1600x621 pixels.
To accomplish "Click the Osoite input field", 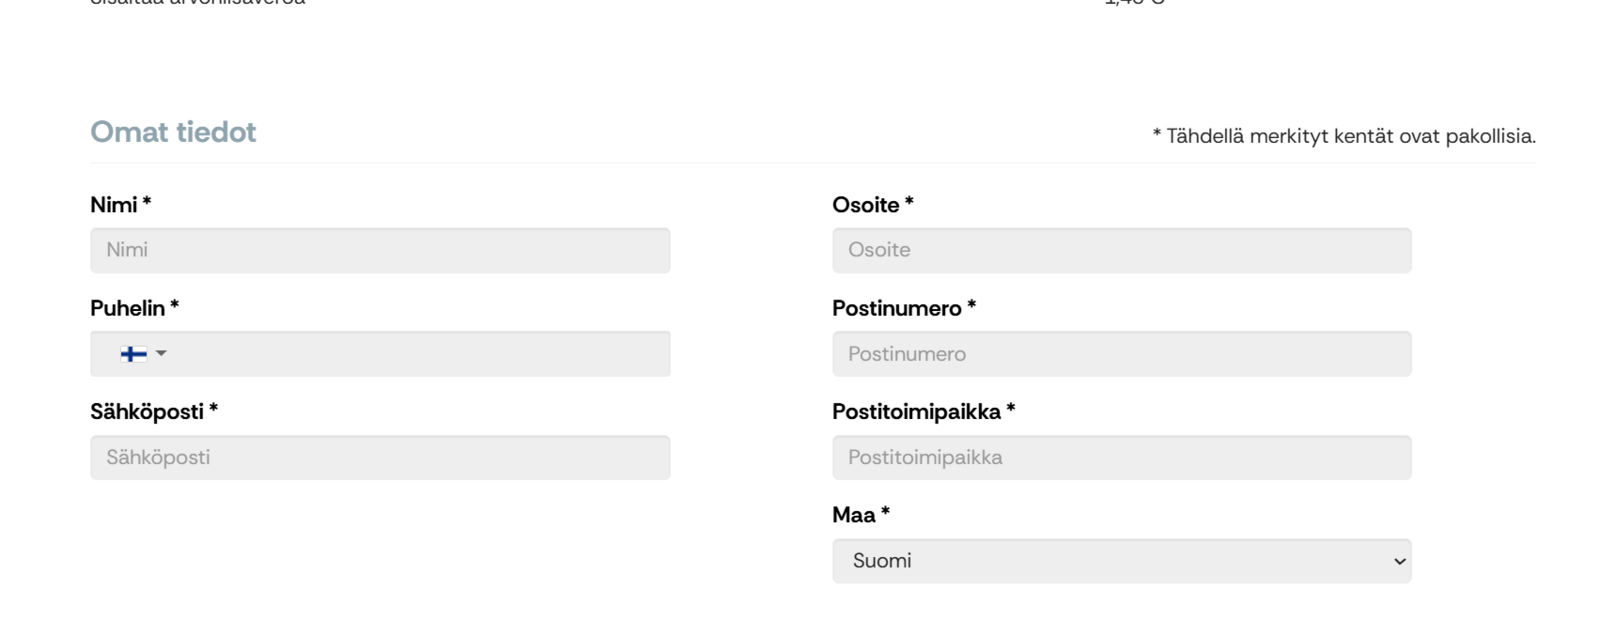I will pyautogui.click(x=1121, y=250).
